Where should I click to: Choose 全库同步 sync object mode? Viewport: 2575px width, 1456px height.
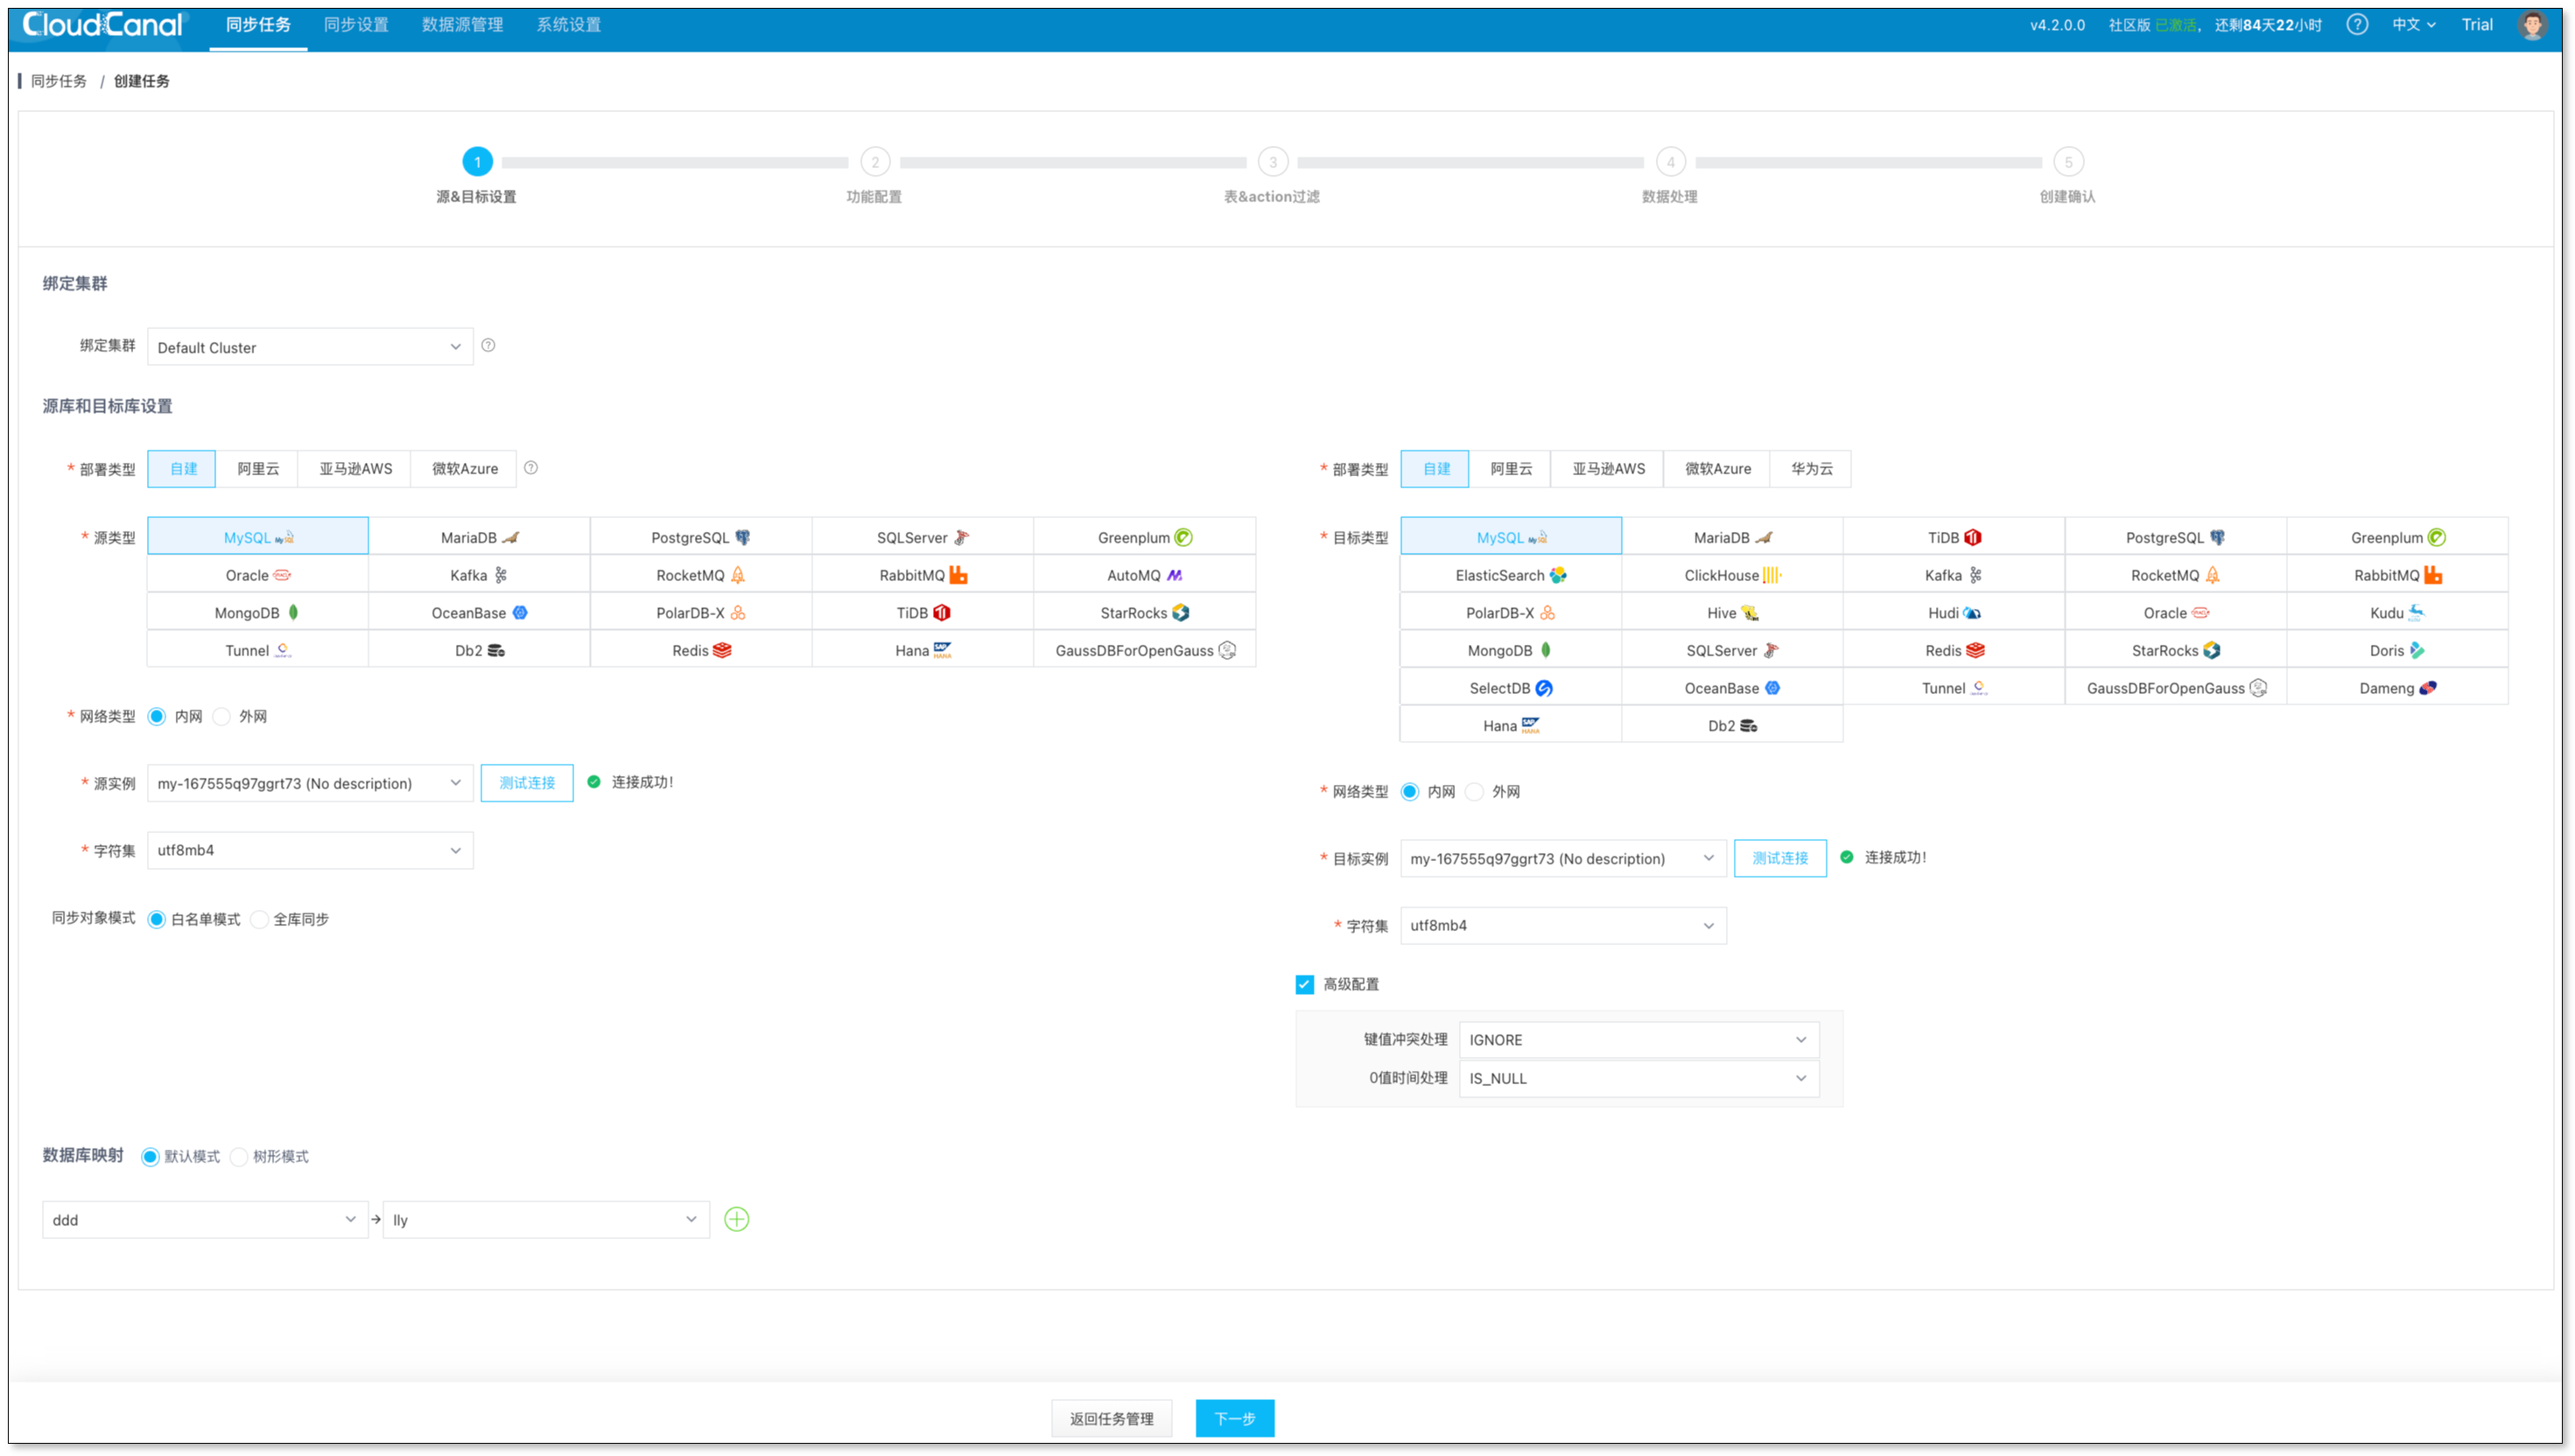259,919
